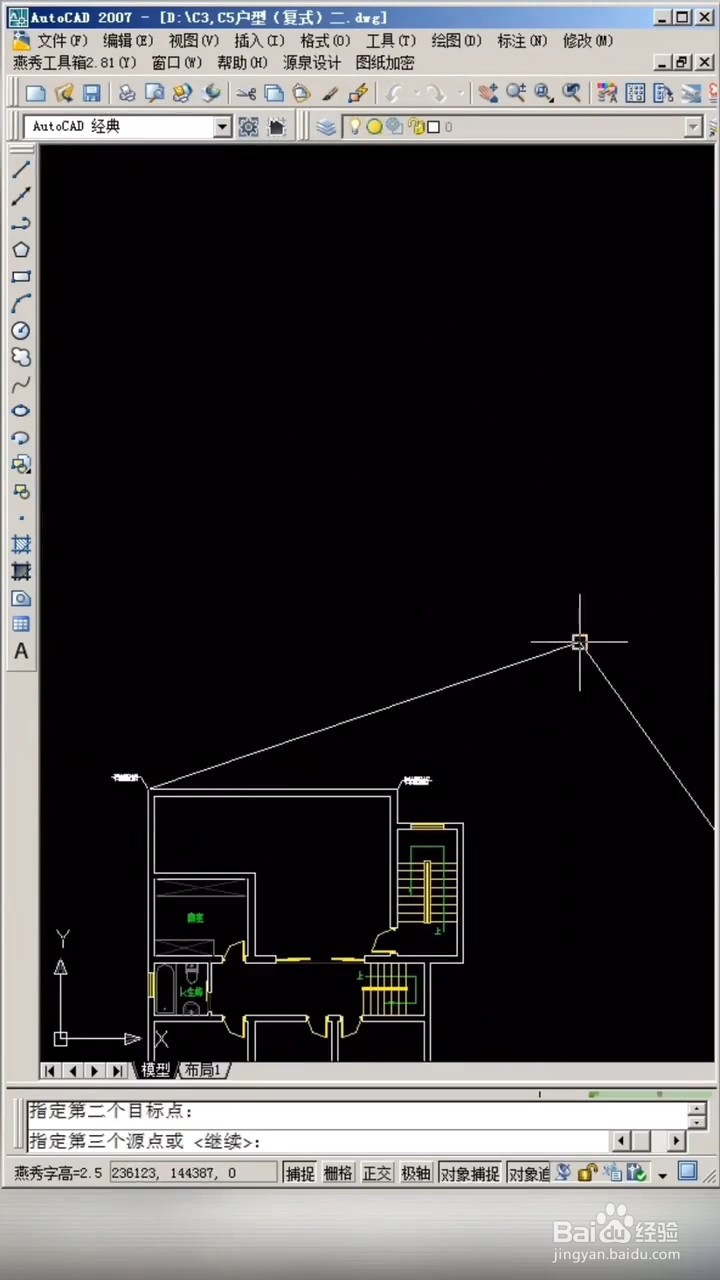Screen dimensions: 720x1280
Task: Toggle the 对象捕捉 object snap button
Action: click(x=470, y=1173)
